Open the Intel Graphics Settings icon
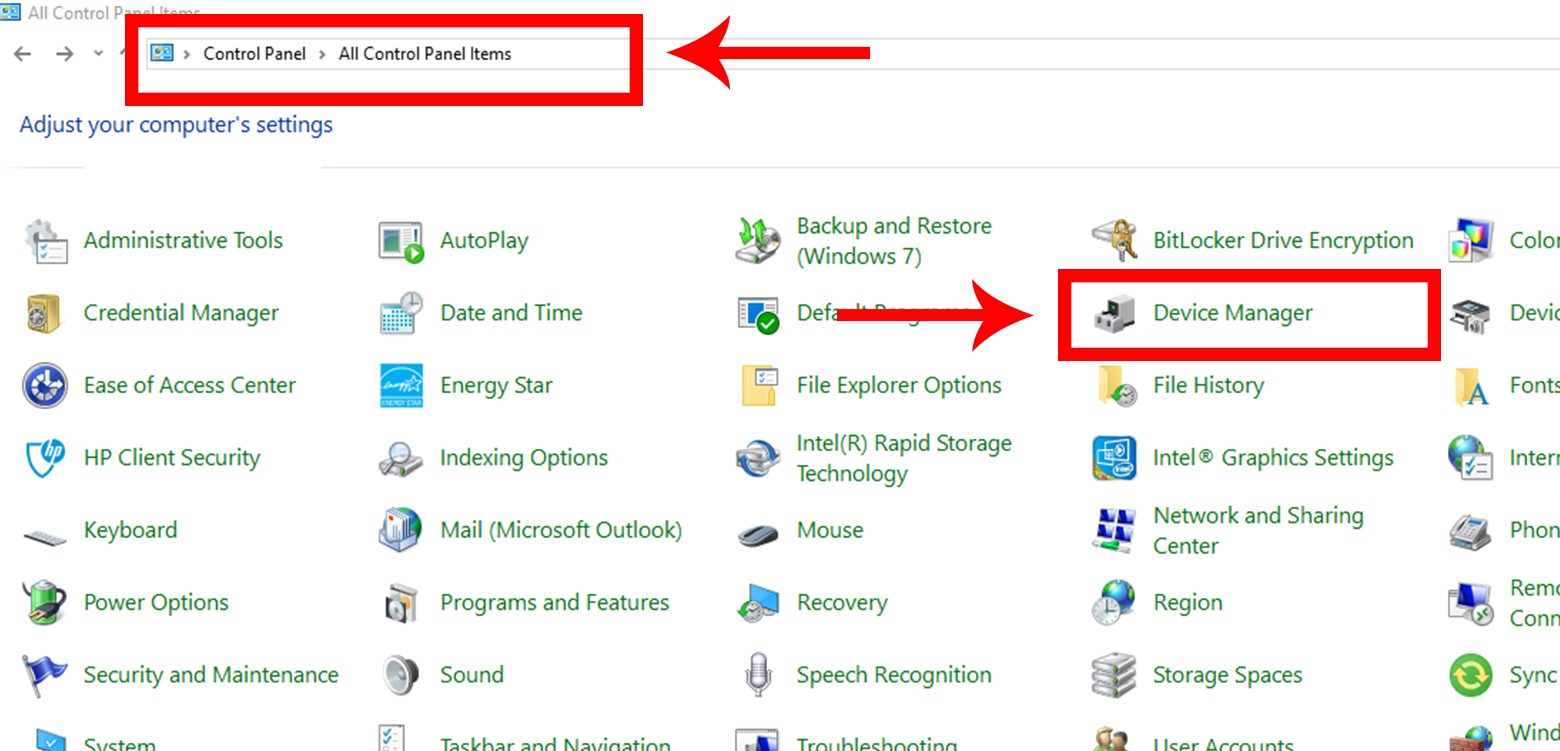 coord(1113,458)
